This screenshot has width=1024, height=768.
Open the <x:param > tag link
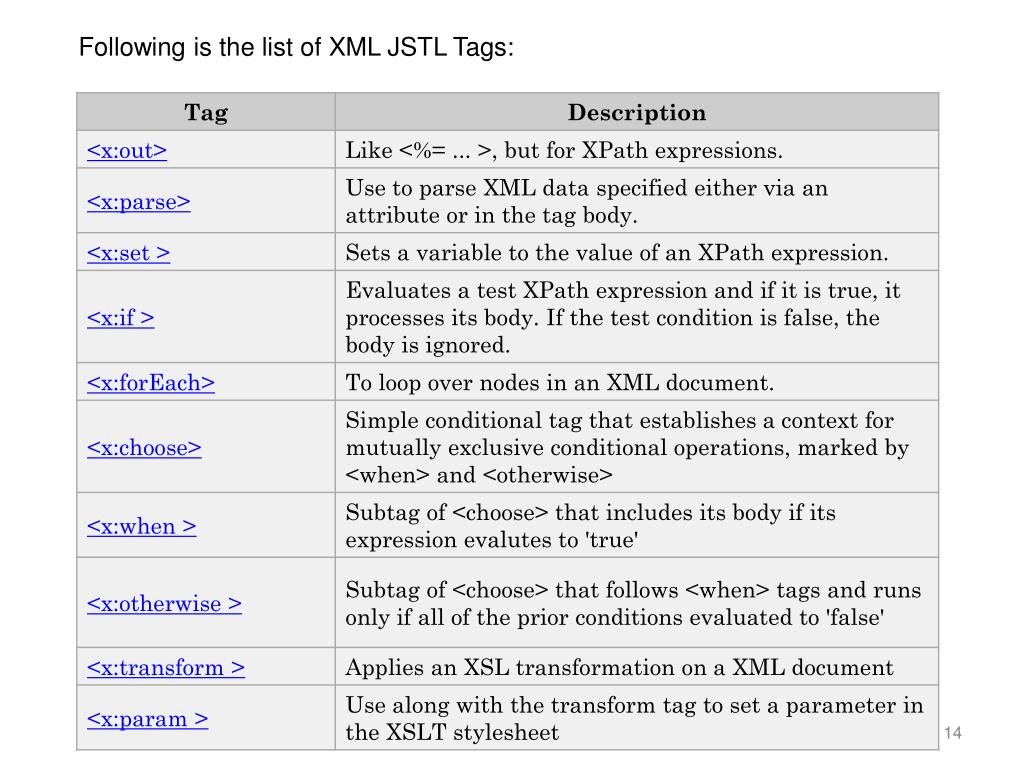(148, 719)
